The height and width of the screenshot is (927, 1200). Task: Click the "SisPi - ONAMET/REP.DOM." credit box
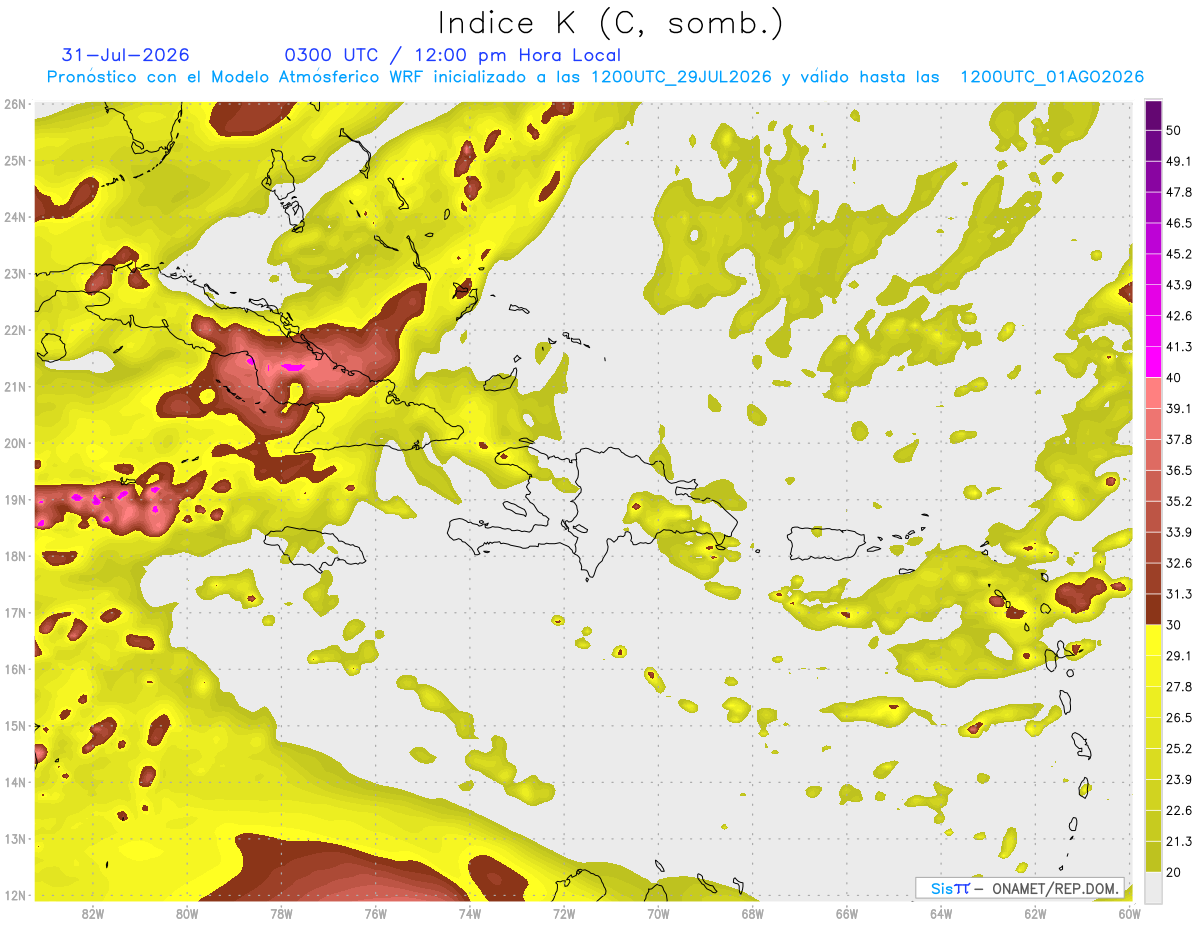[x=1020, y=887]
